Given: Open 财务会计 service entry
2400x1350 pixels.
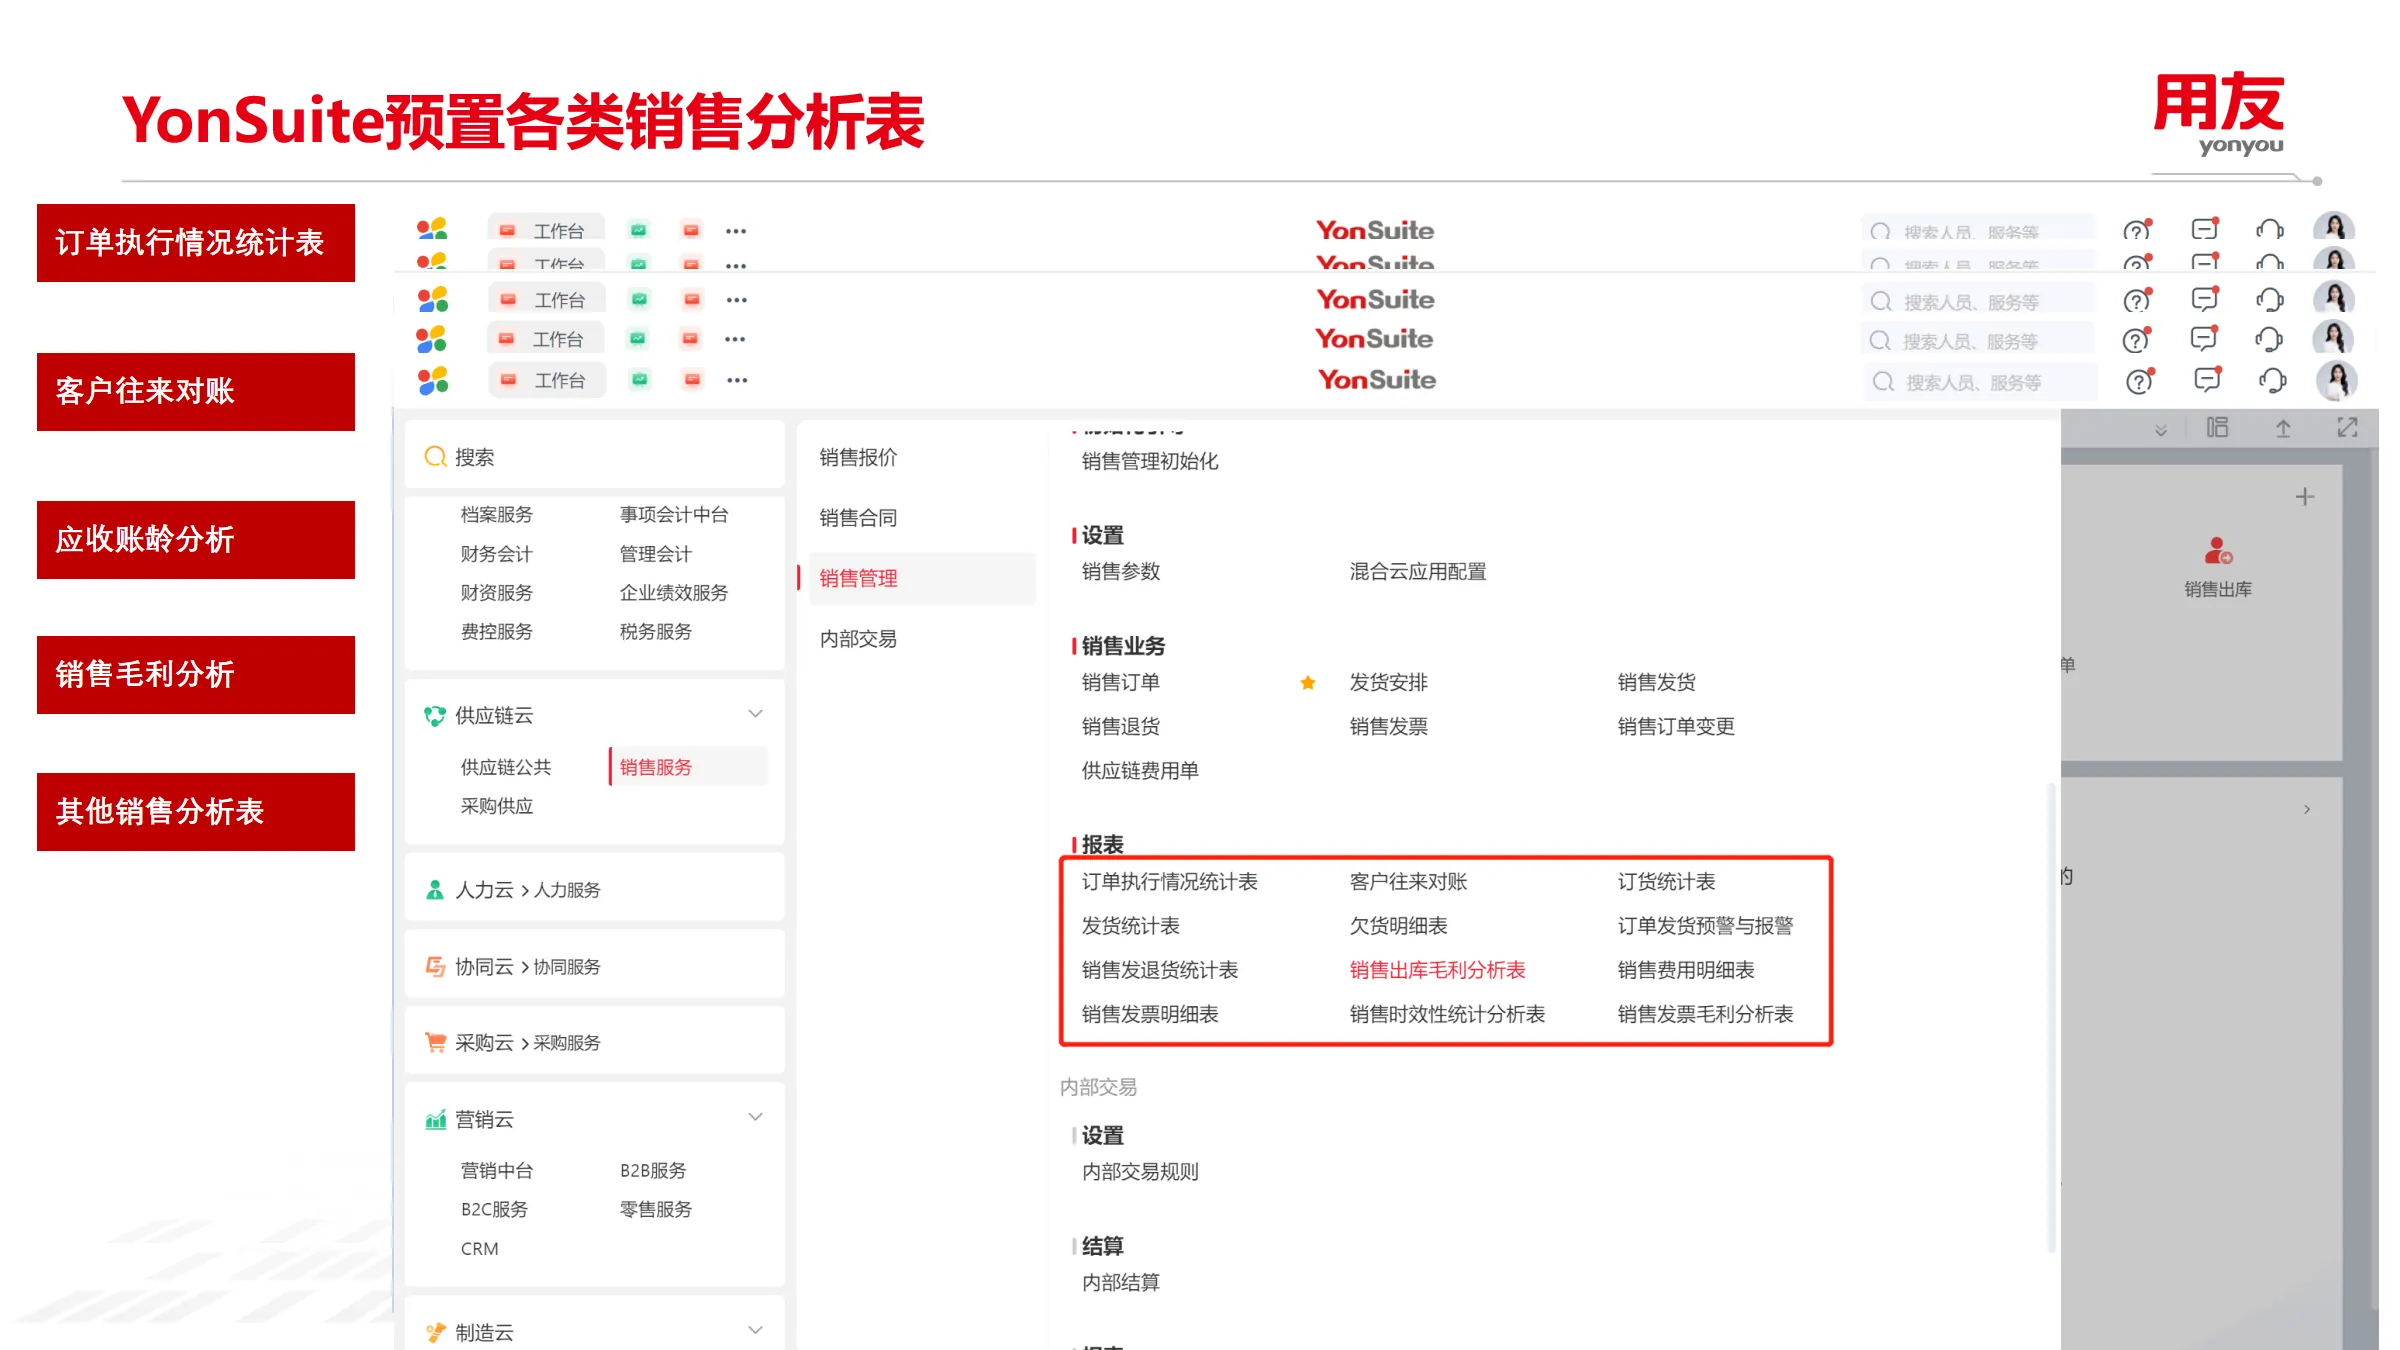Looking at the screenshot, I should pos(496,554).
